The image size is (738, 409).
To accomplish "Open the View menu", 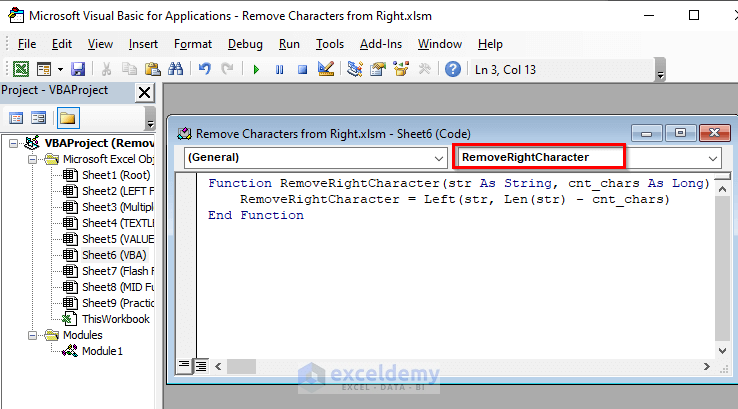I will (x=100, y=44).
